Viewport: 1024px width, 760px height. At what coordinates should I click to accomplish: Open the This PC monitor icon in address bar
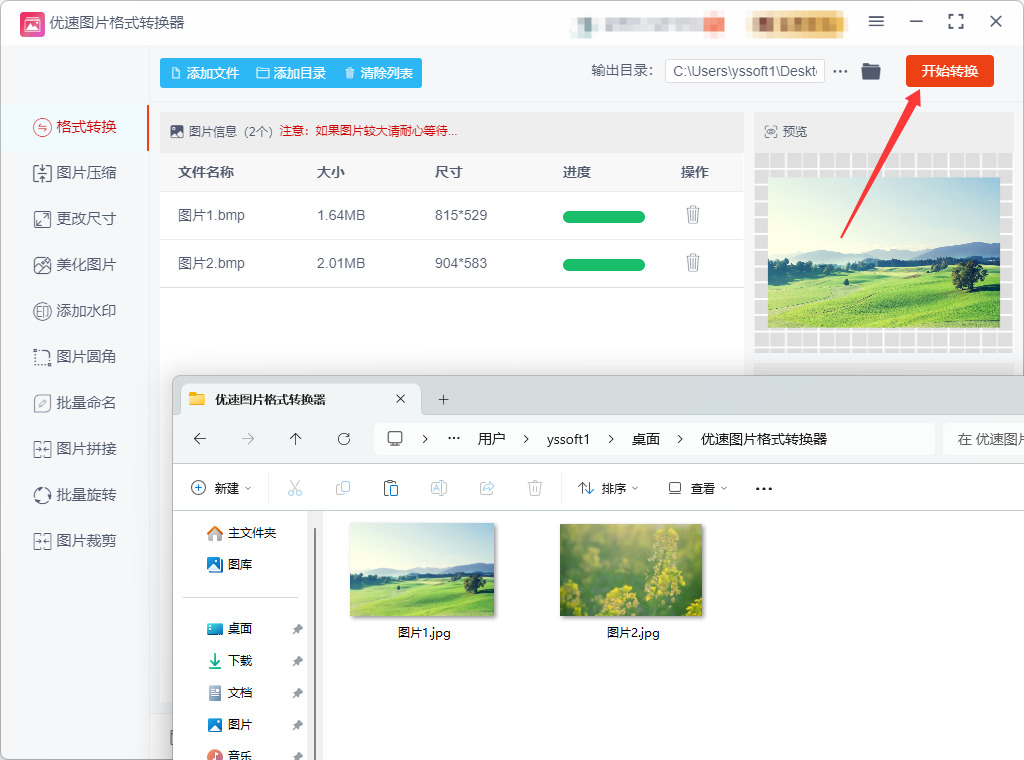(x=394, y=439)
